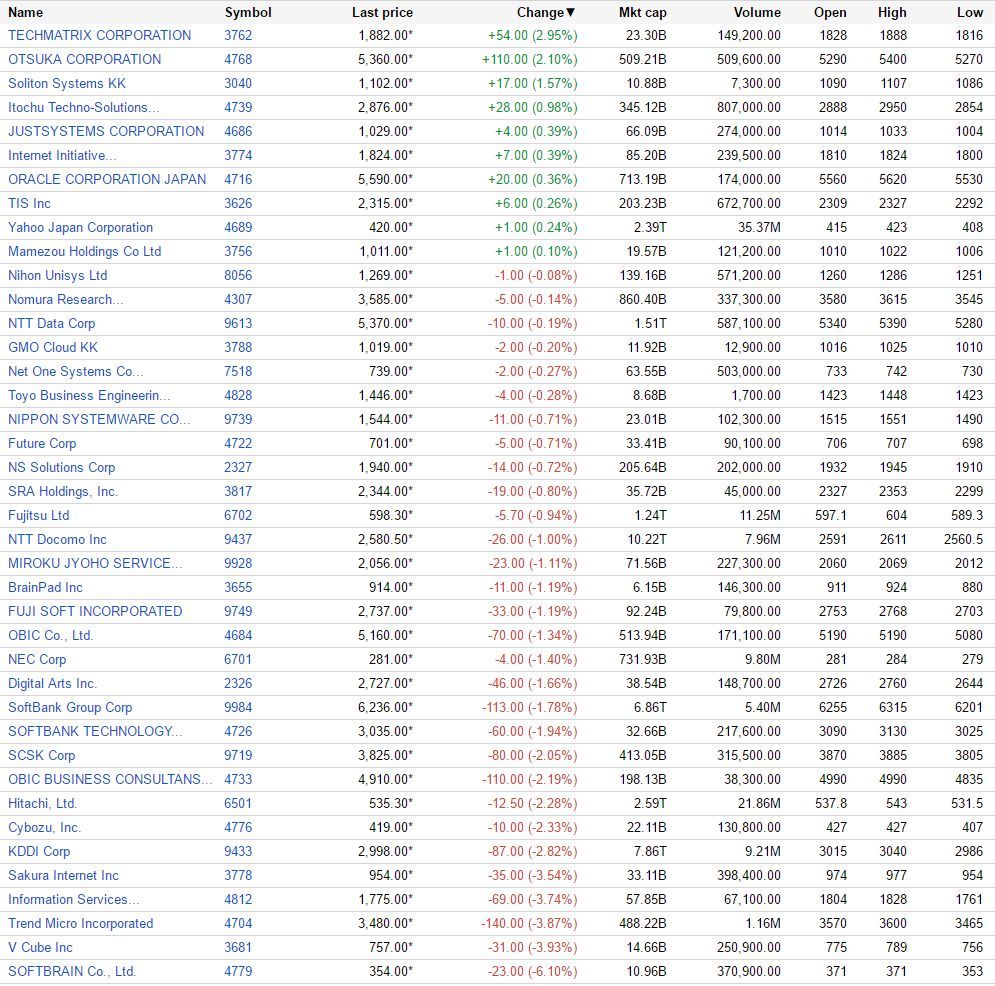Open Hitachi, Ltd. link

point(43,804)
